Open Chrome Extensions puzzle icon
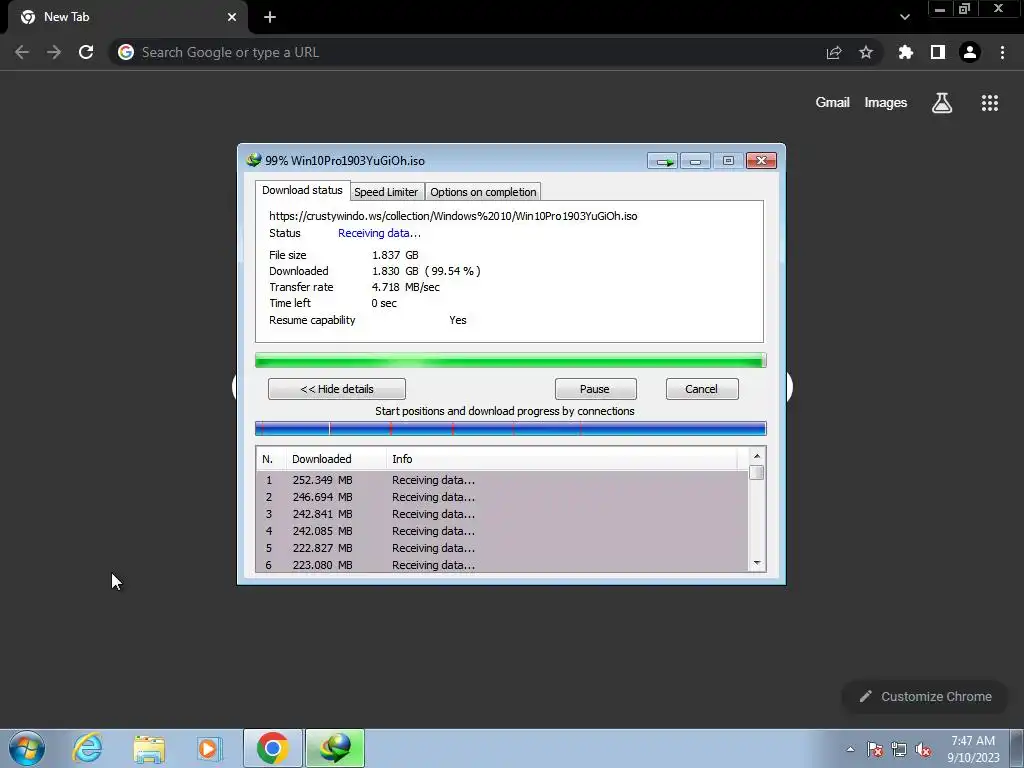Screen dimensions: 1024x768 point(905,52)
